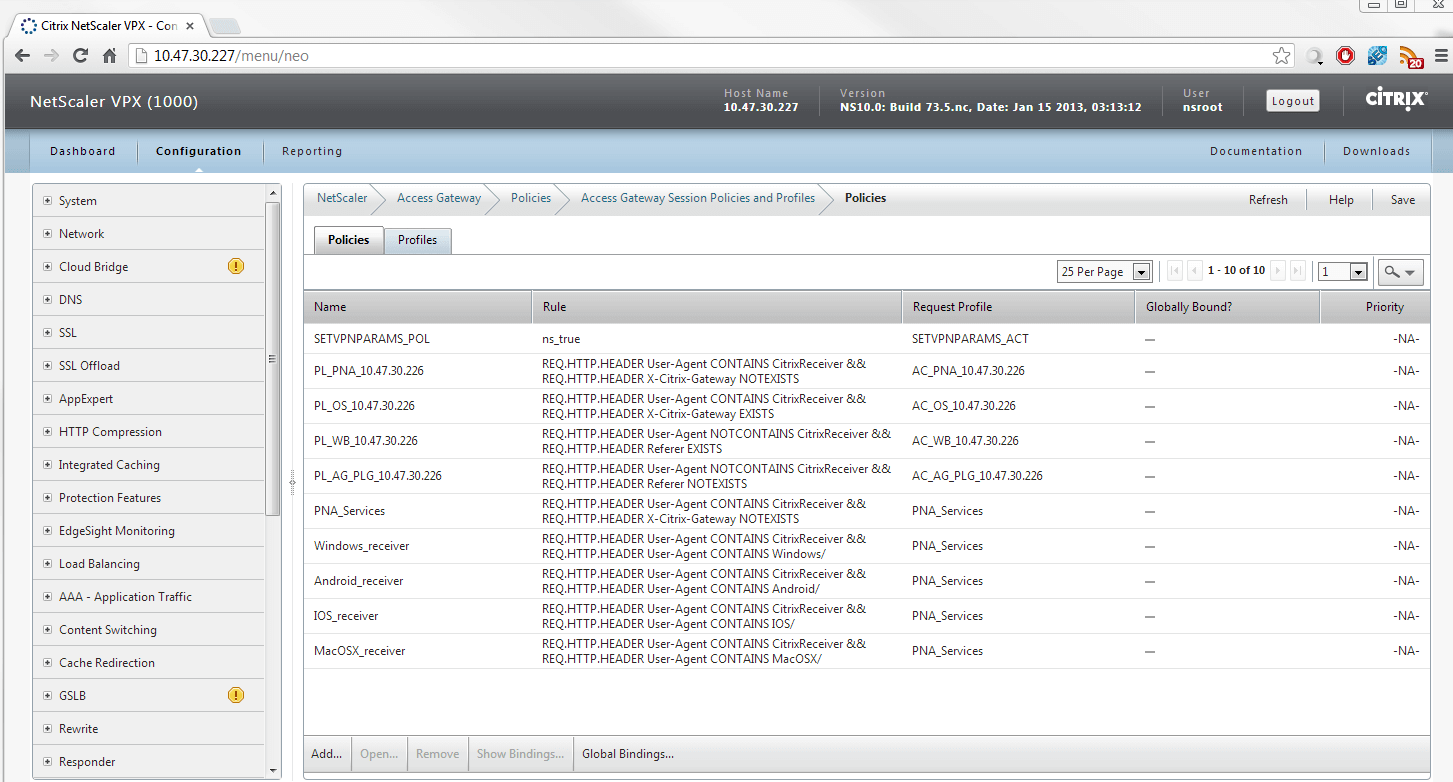Sort by the Request Profile column
This screenshot has width=1453, height=782.
coord(1018,307)
